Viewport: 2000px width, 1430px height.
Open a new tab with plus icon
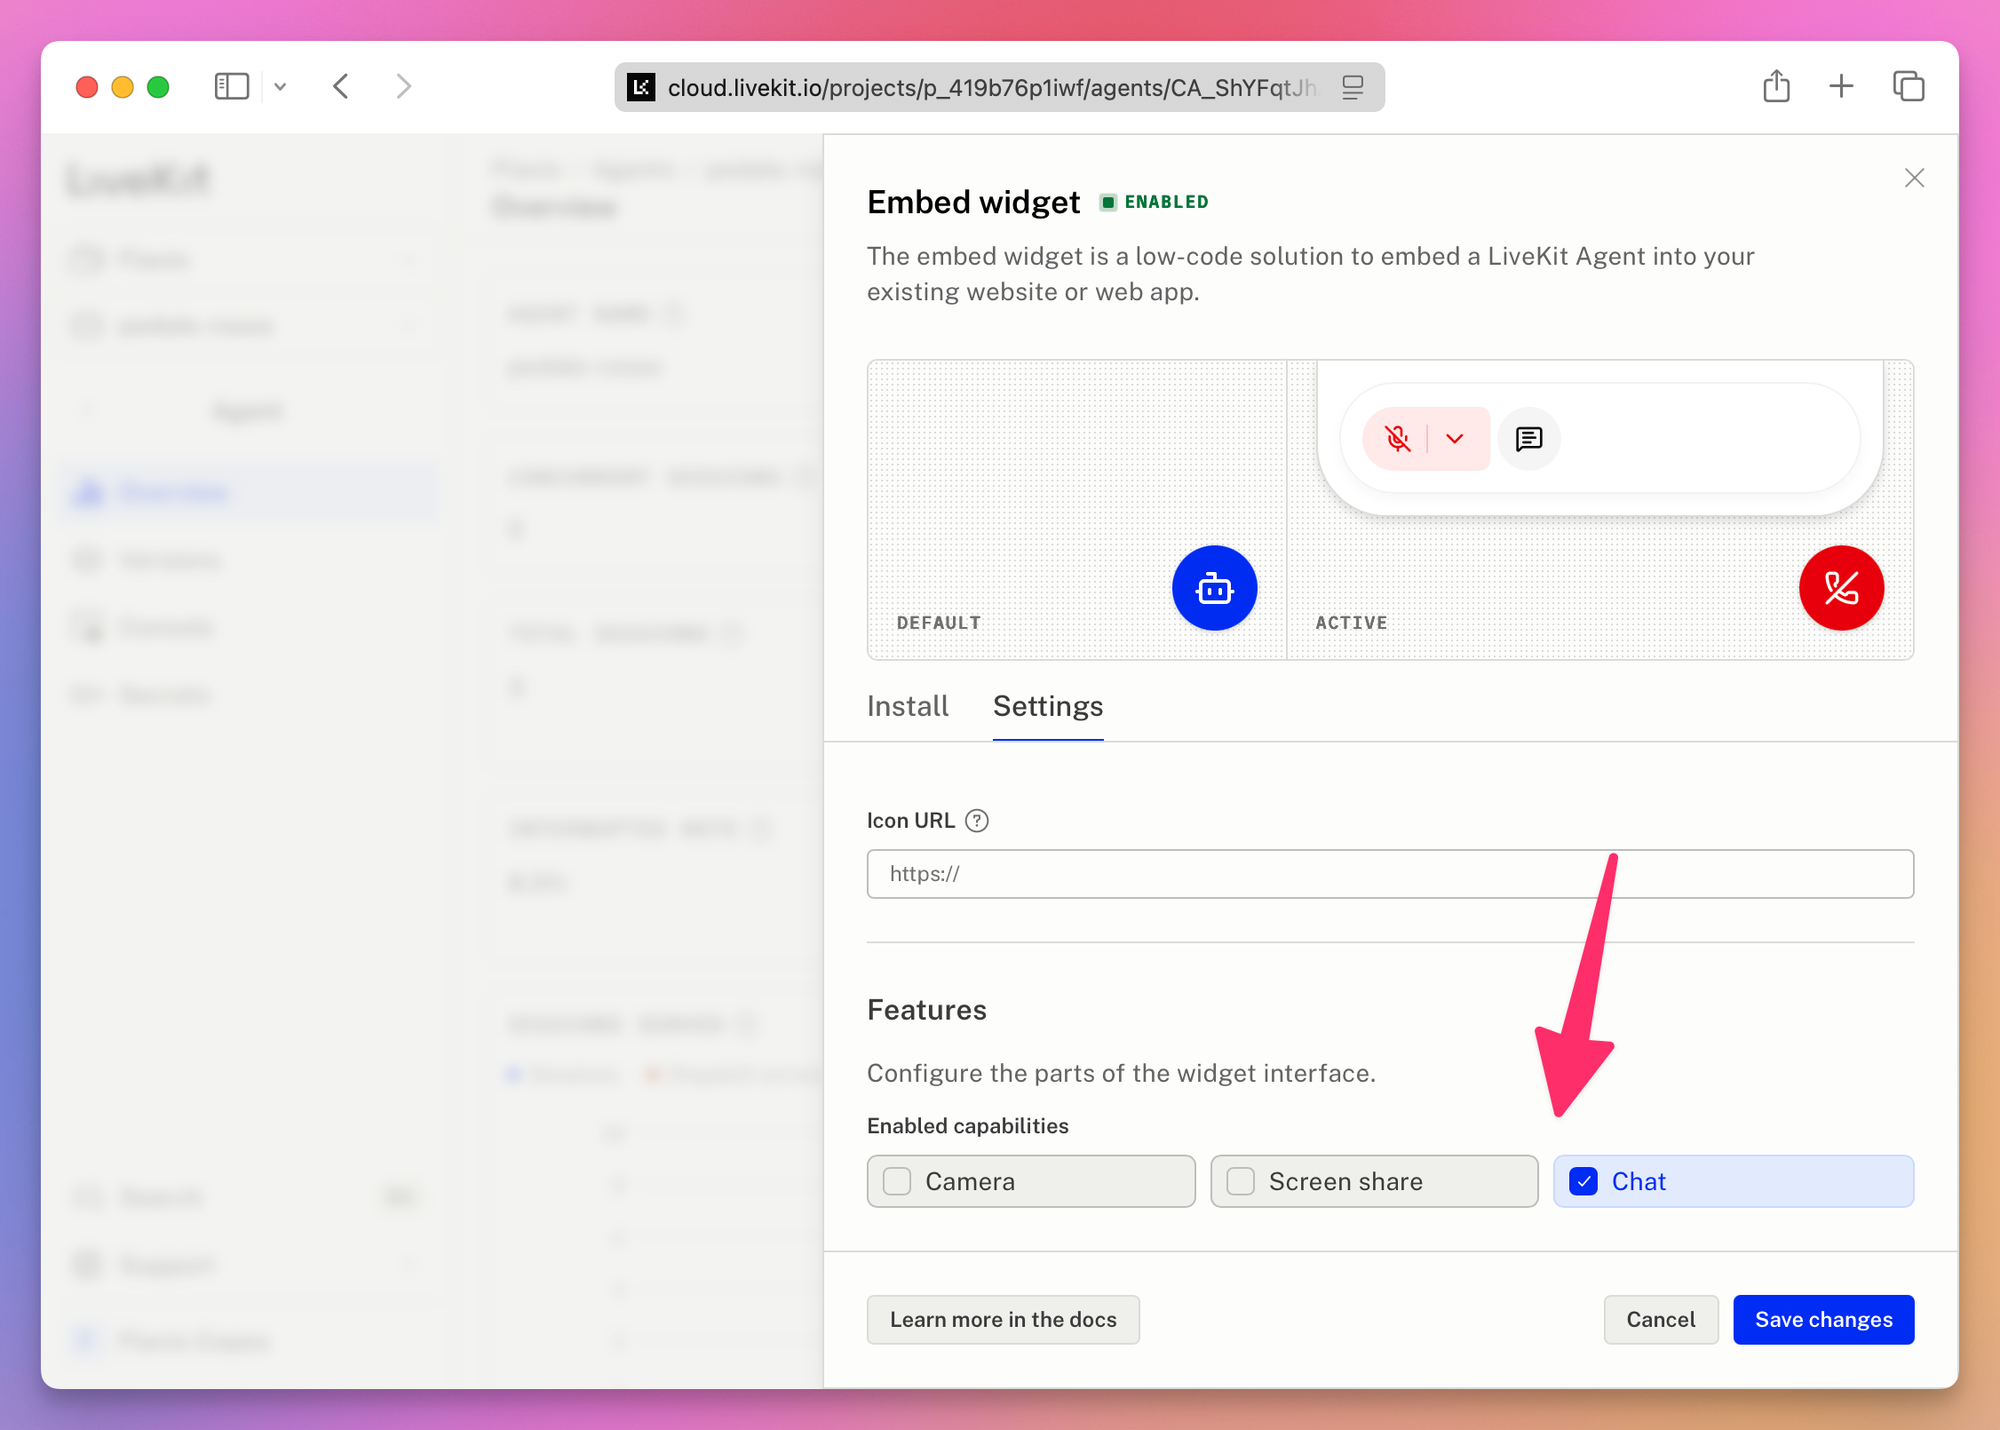click(1841, 87)
